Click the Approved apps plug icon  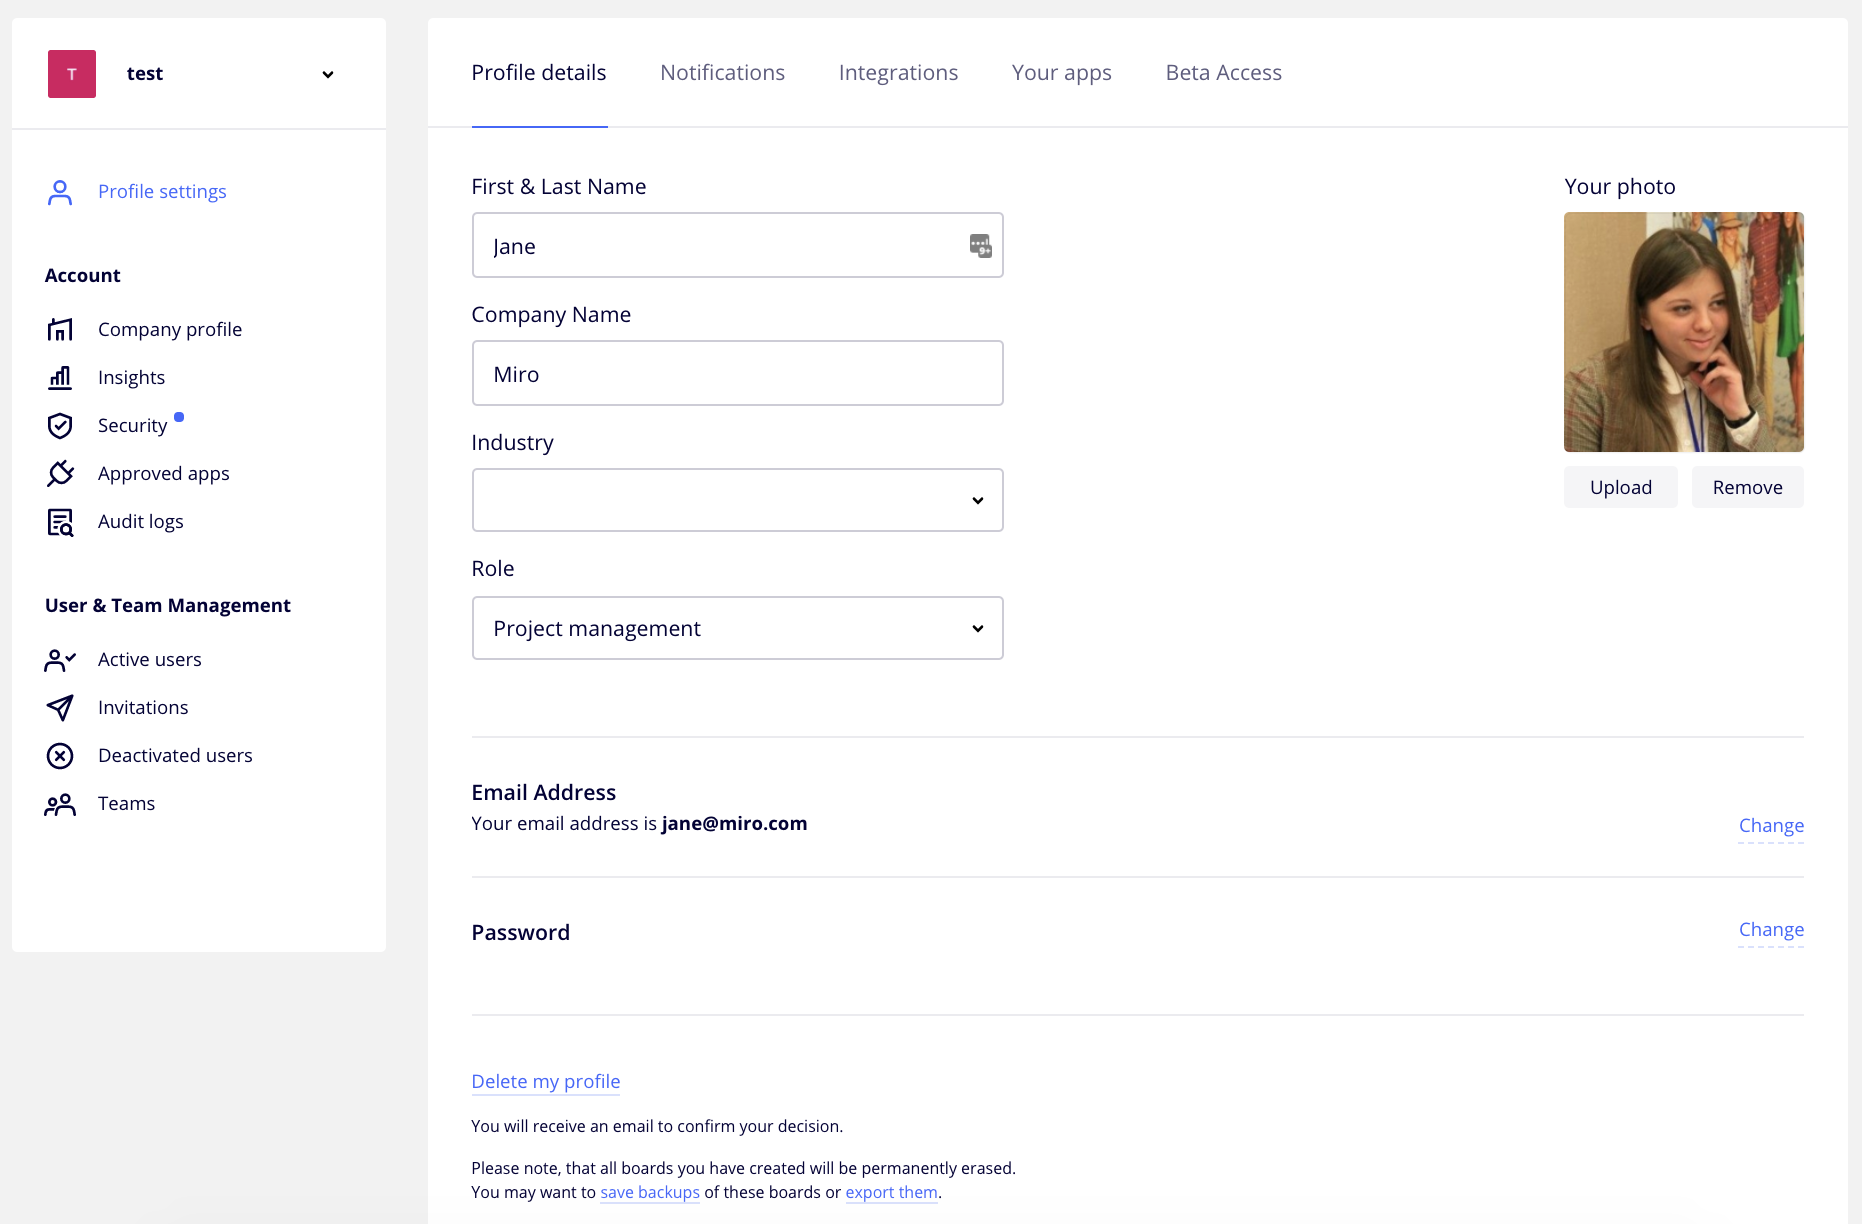(60, 473)
